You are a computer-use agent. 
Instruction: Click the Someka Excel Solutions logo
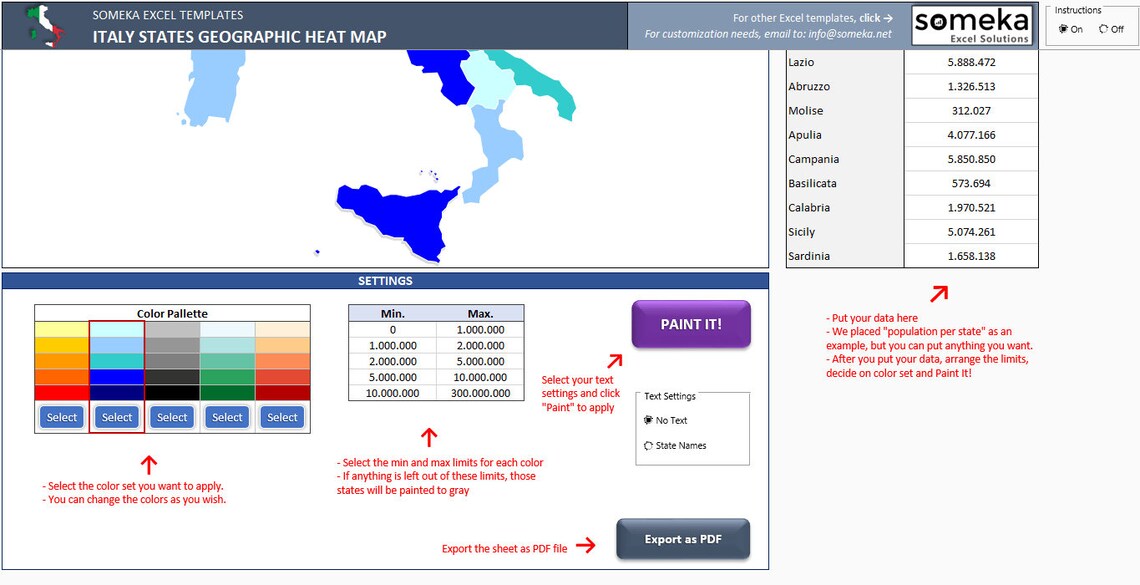click(x=972, y=24)
